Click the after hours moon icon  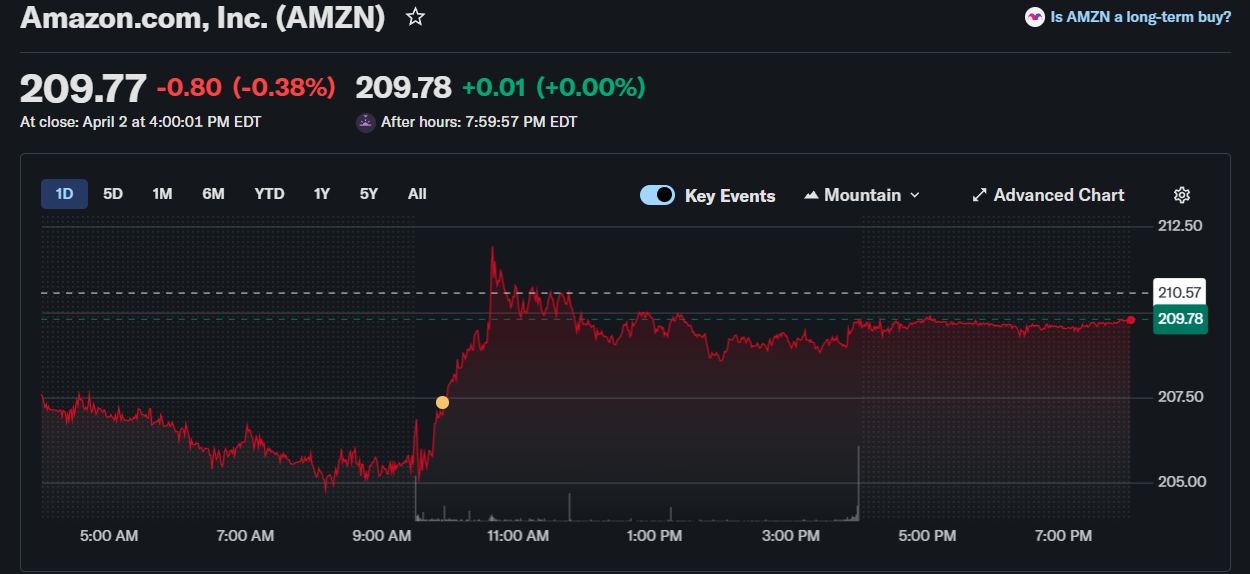point(365,122)
